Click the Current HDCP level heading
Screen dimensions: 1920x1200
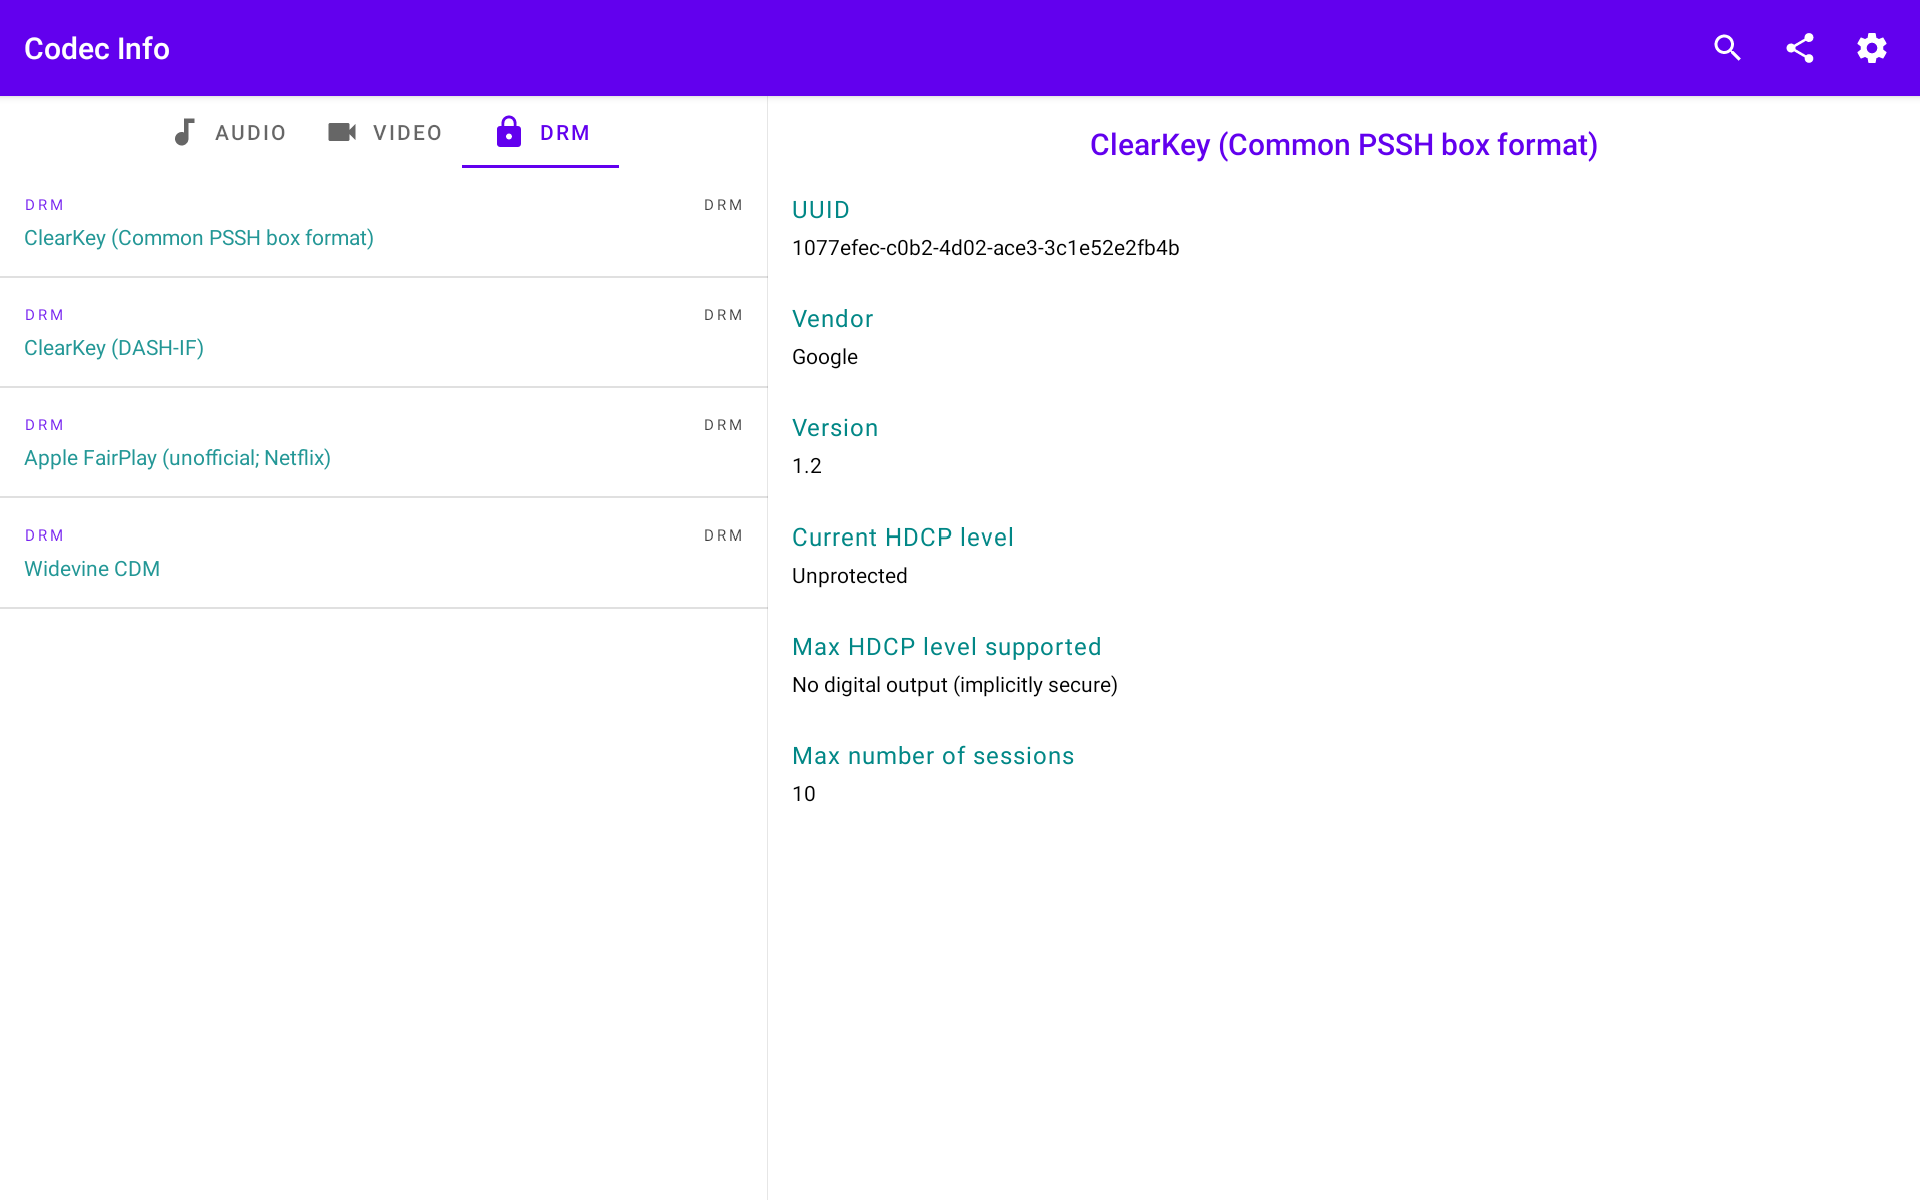click(903, 537)
